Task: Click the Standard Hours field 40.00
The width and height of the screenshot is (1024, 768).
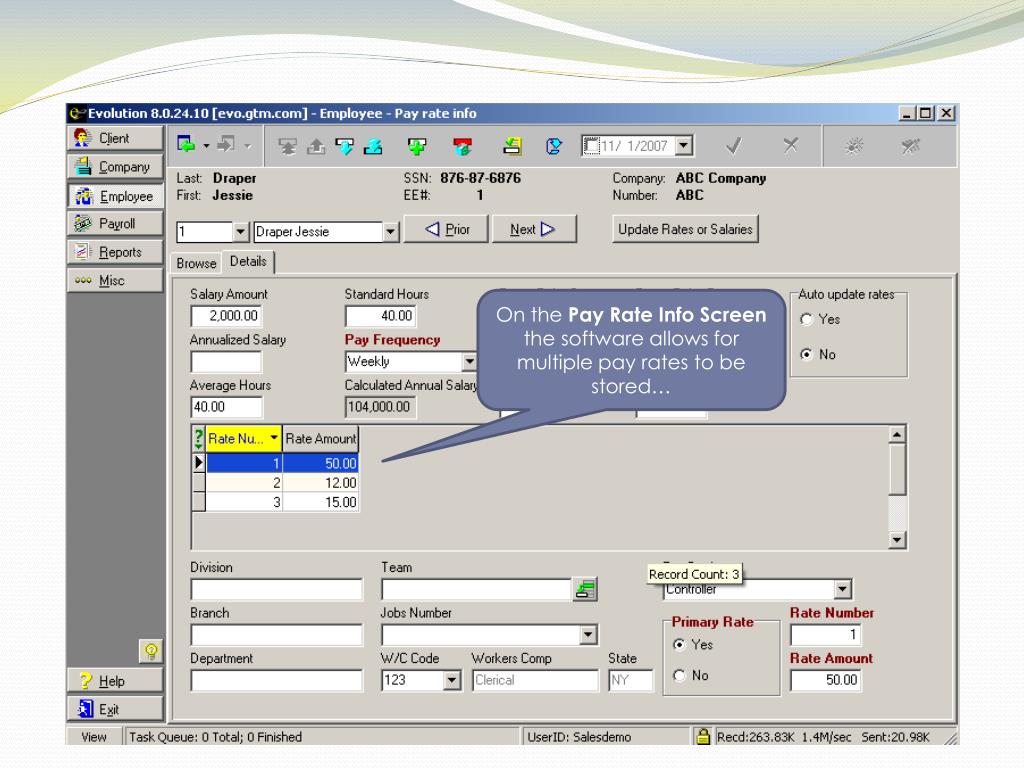Action: [380, 316]
